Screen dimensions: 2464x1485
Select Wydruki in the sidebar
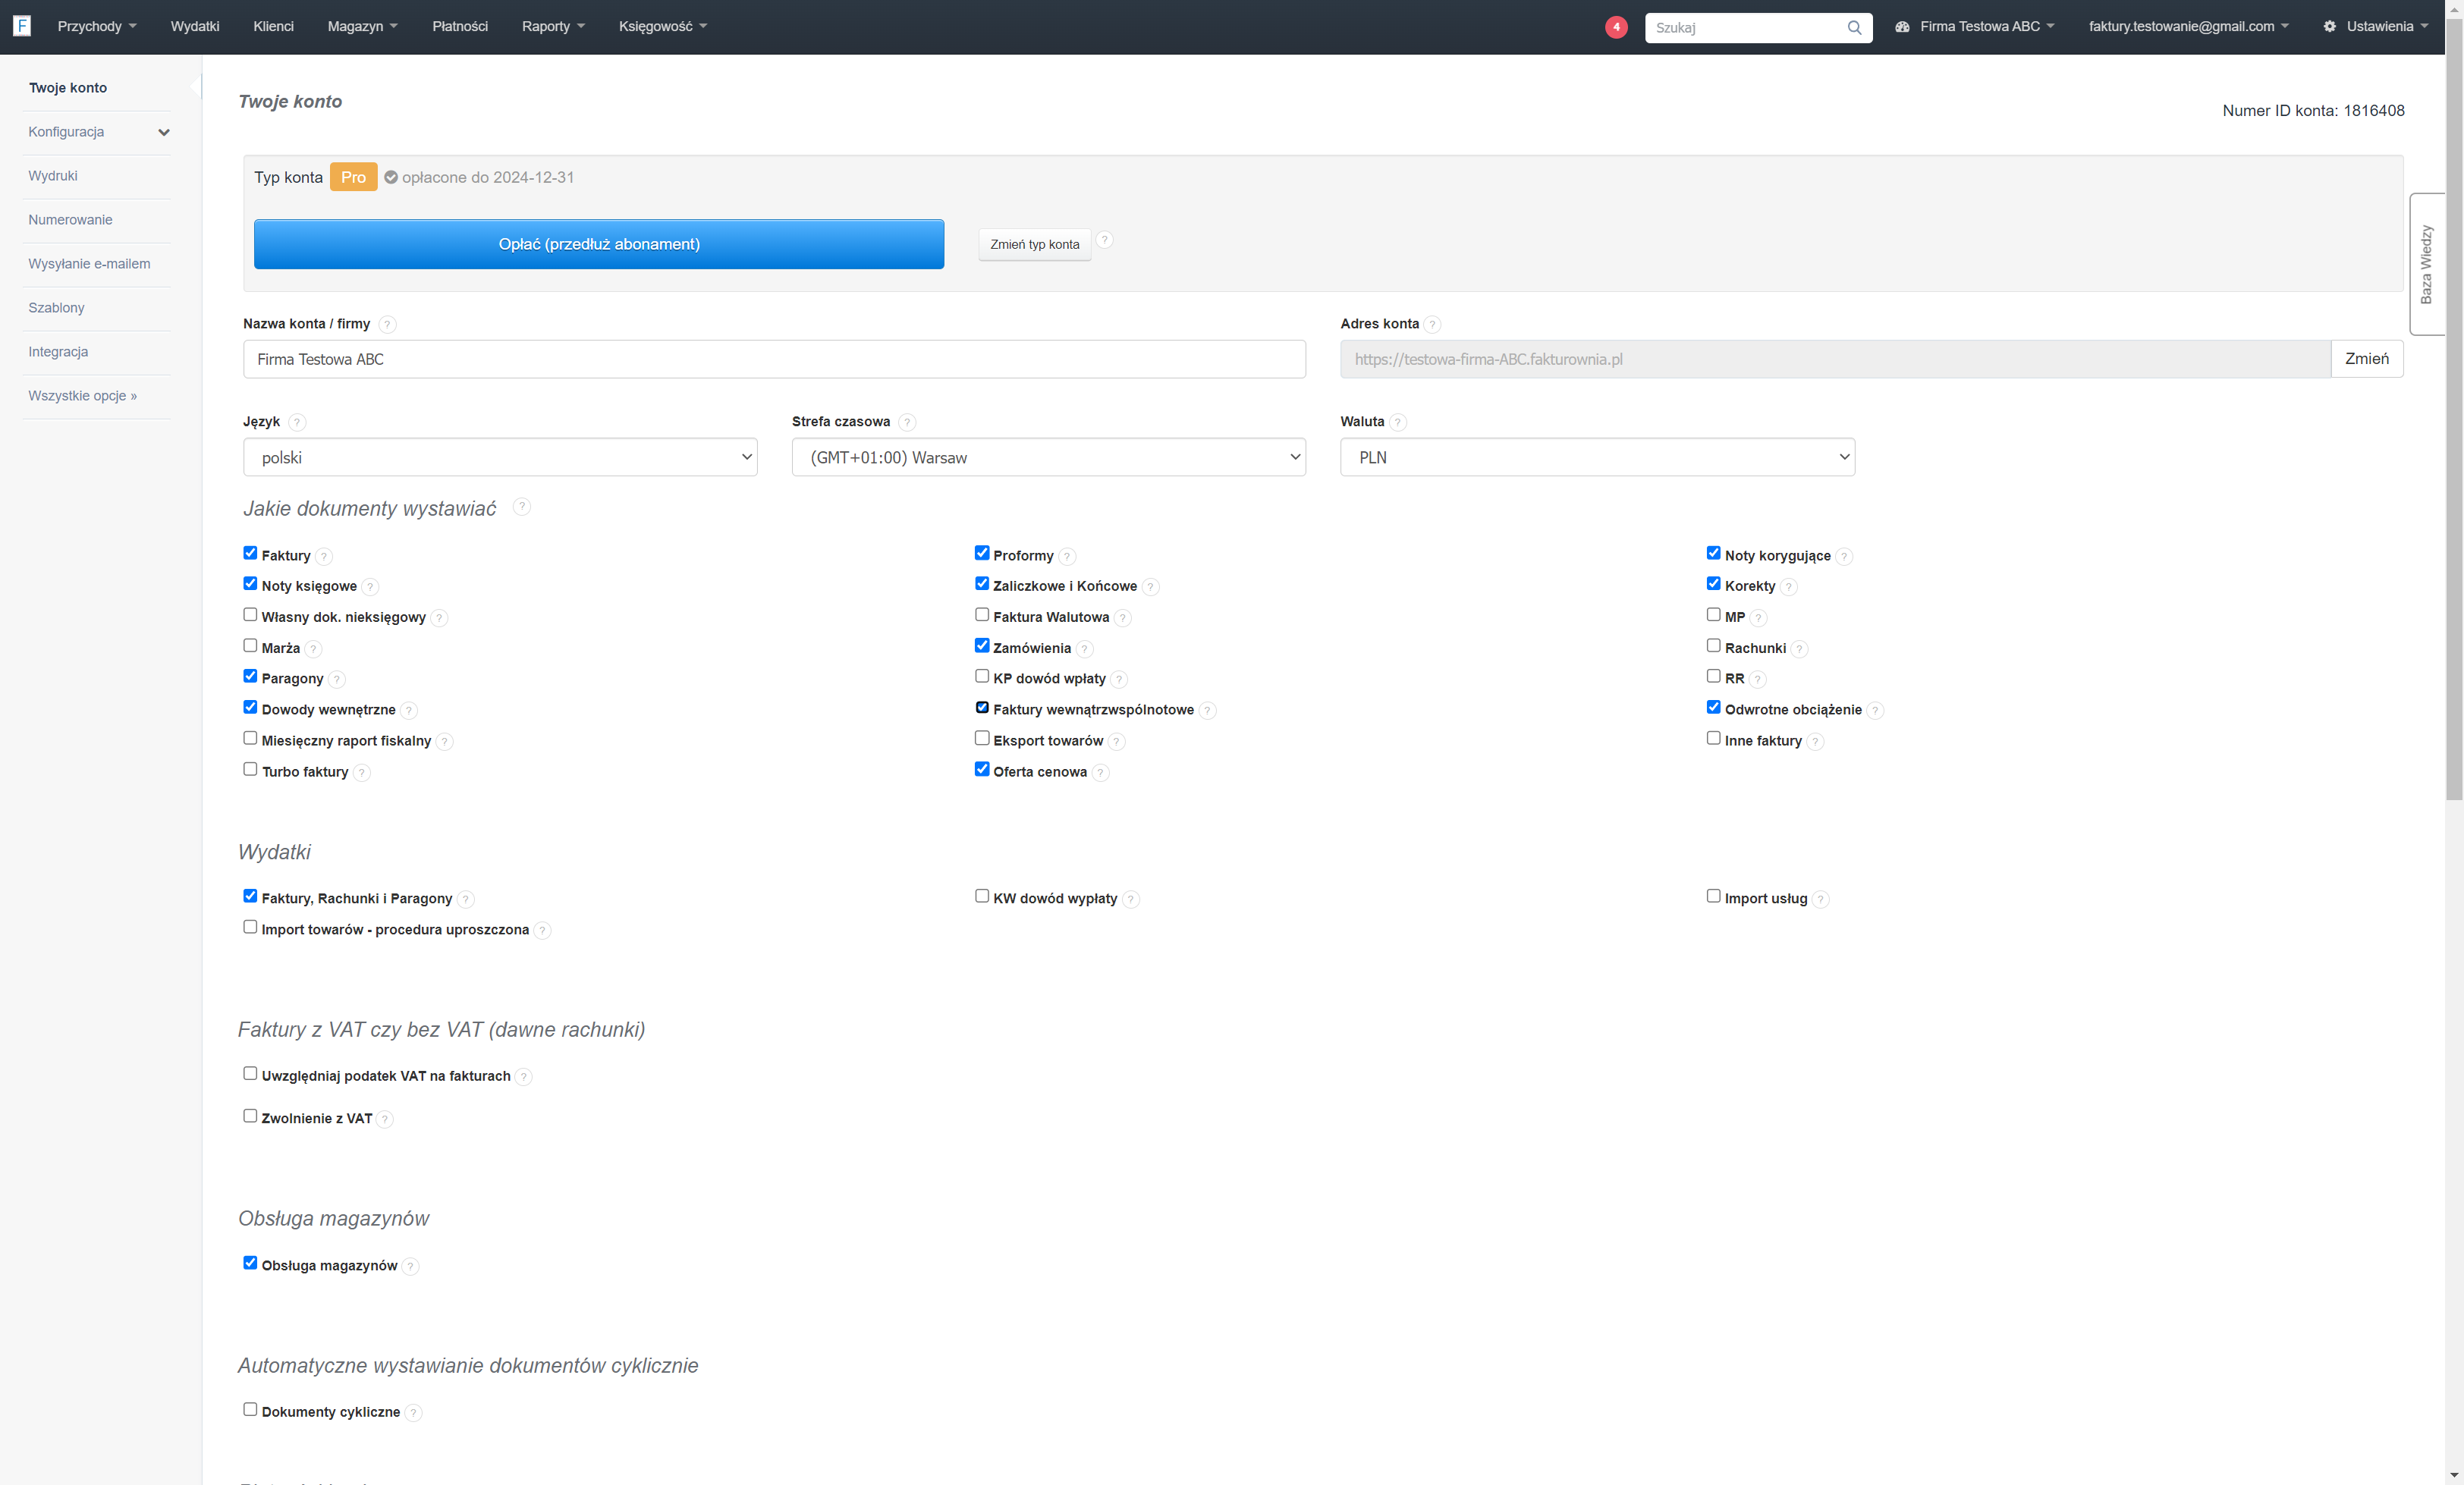pos(53,176)
